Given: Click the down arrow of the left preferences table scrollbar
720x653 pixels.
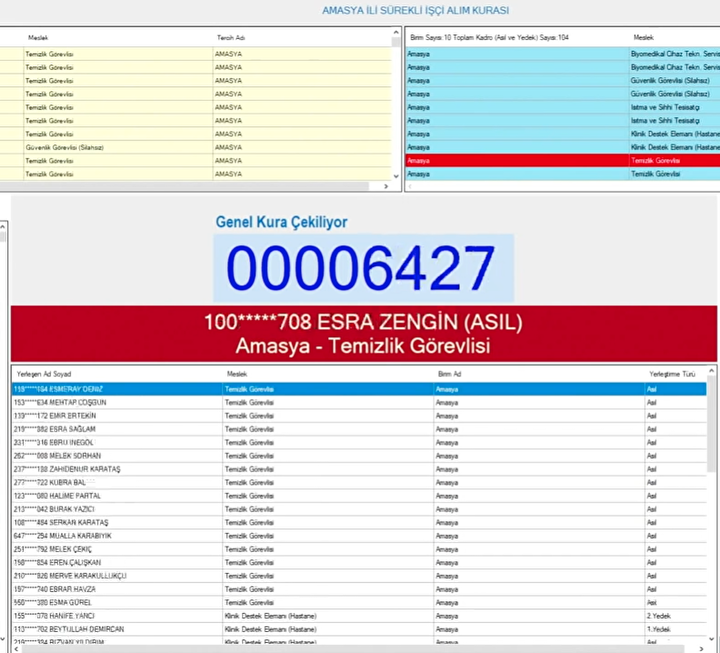Looking at the screenshot, I should coord(396,176).
